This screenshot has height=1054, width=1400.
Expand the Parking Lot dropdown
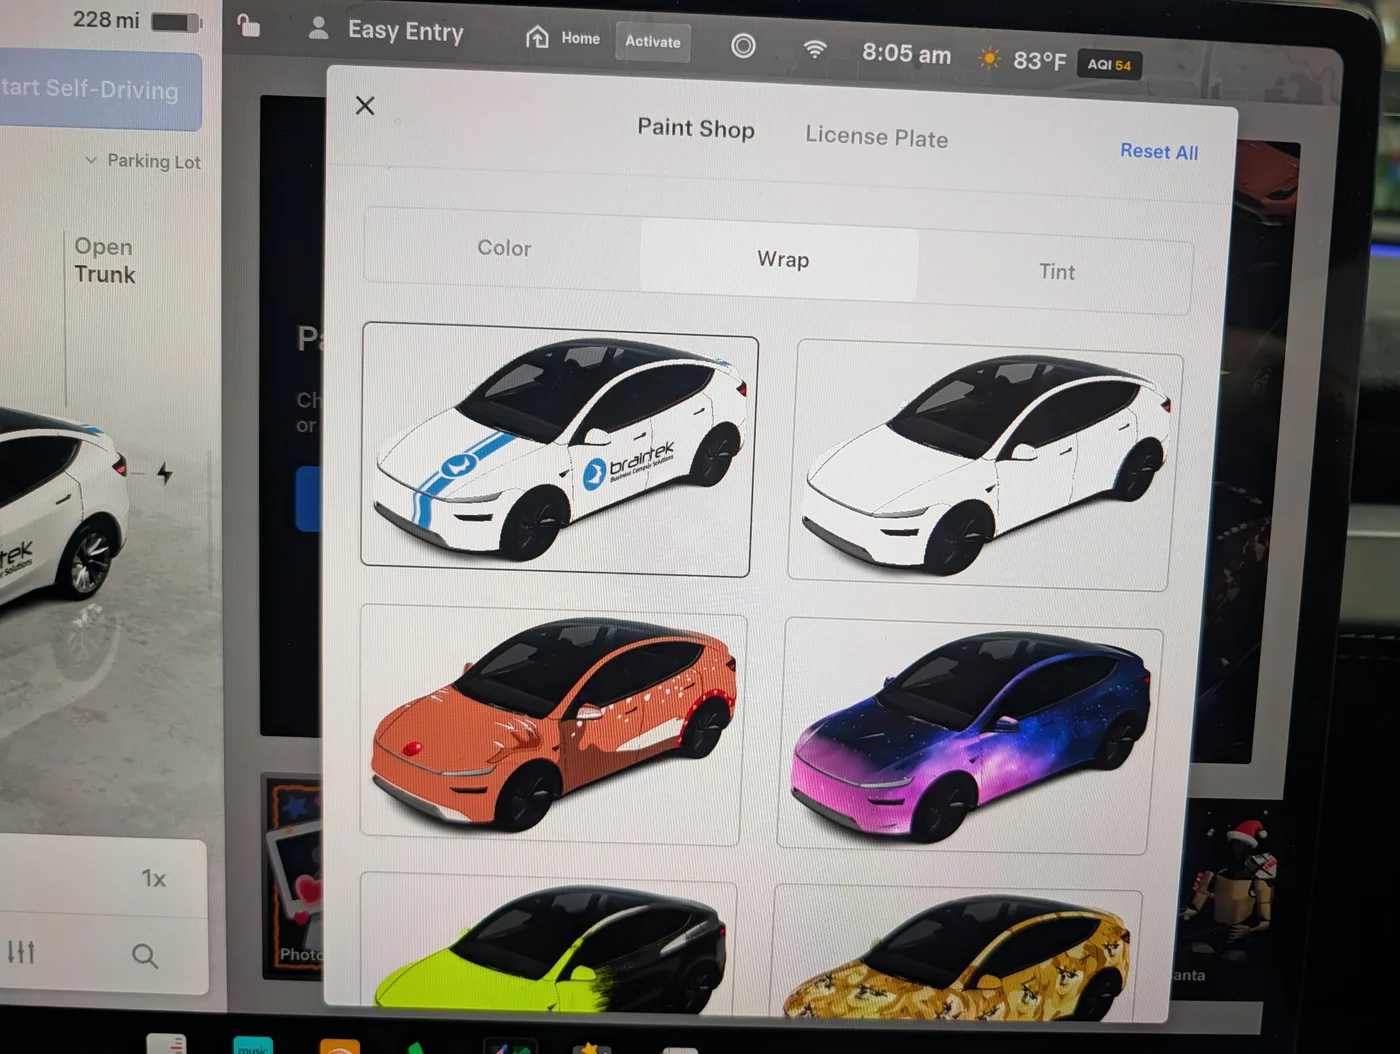tap(143, 161)
